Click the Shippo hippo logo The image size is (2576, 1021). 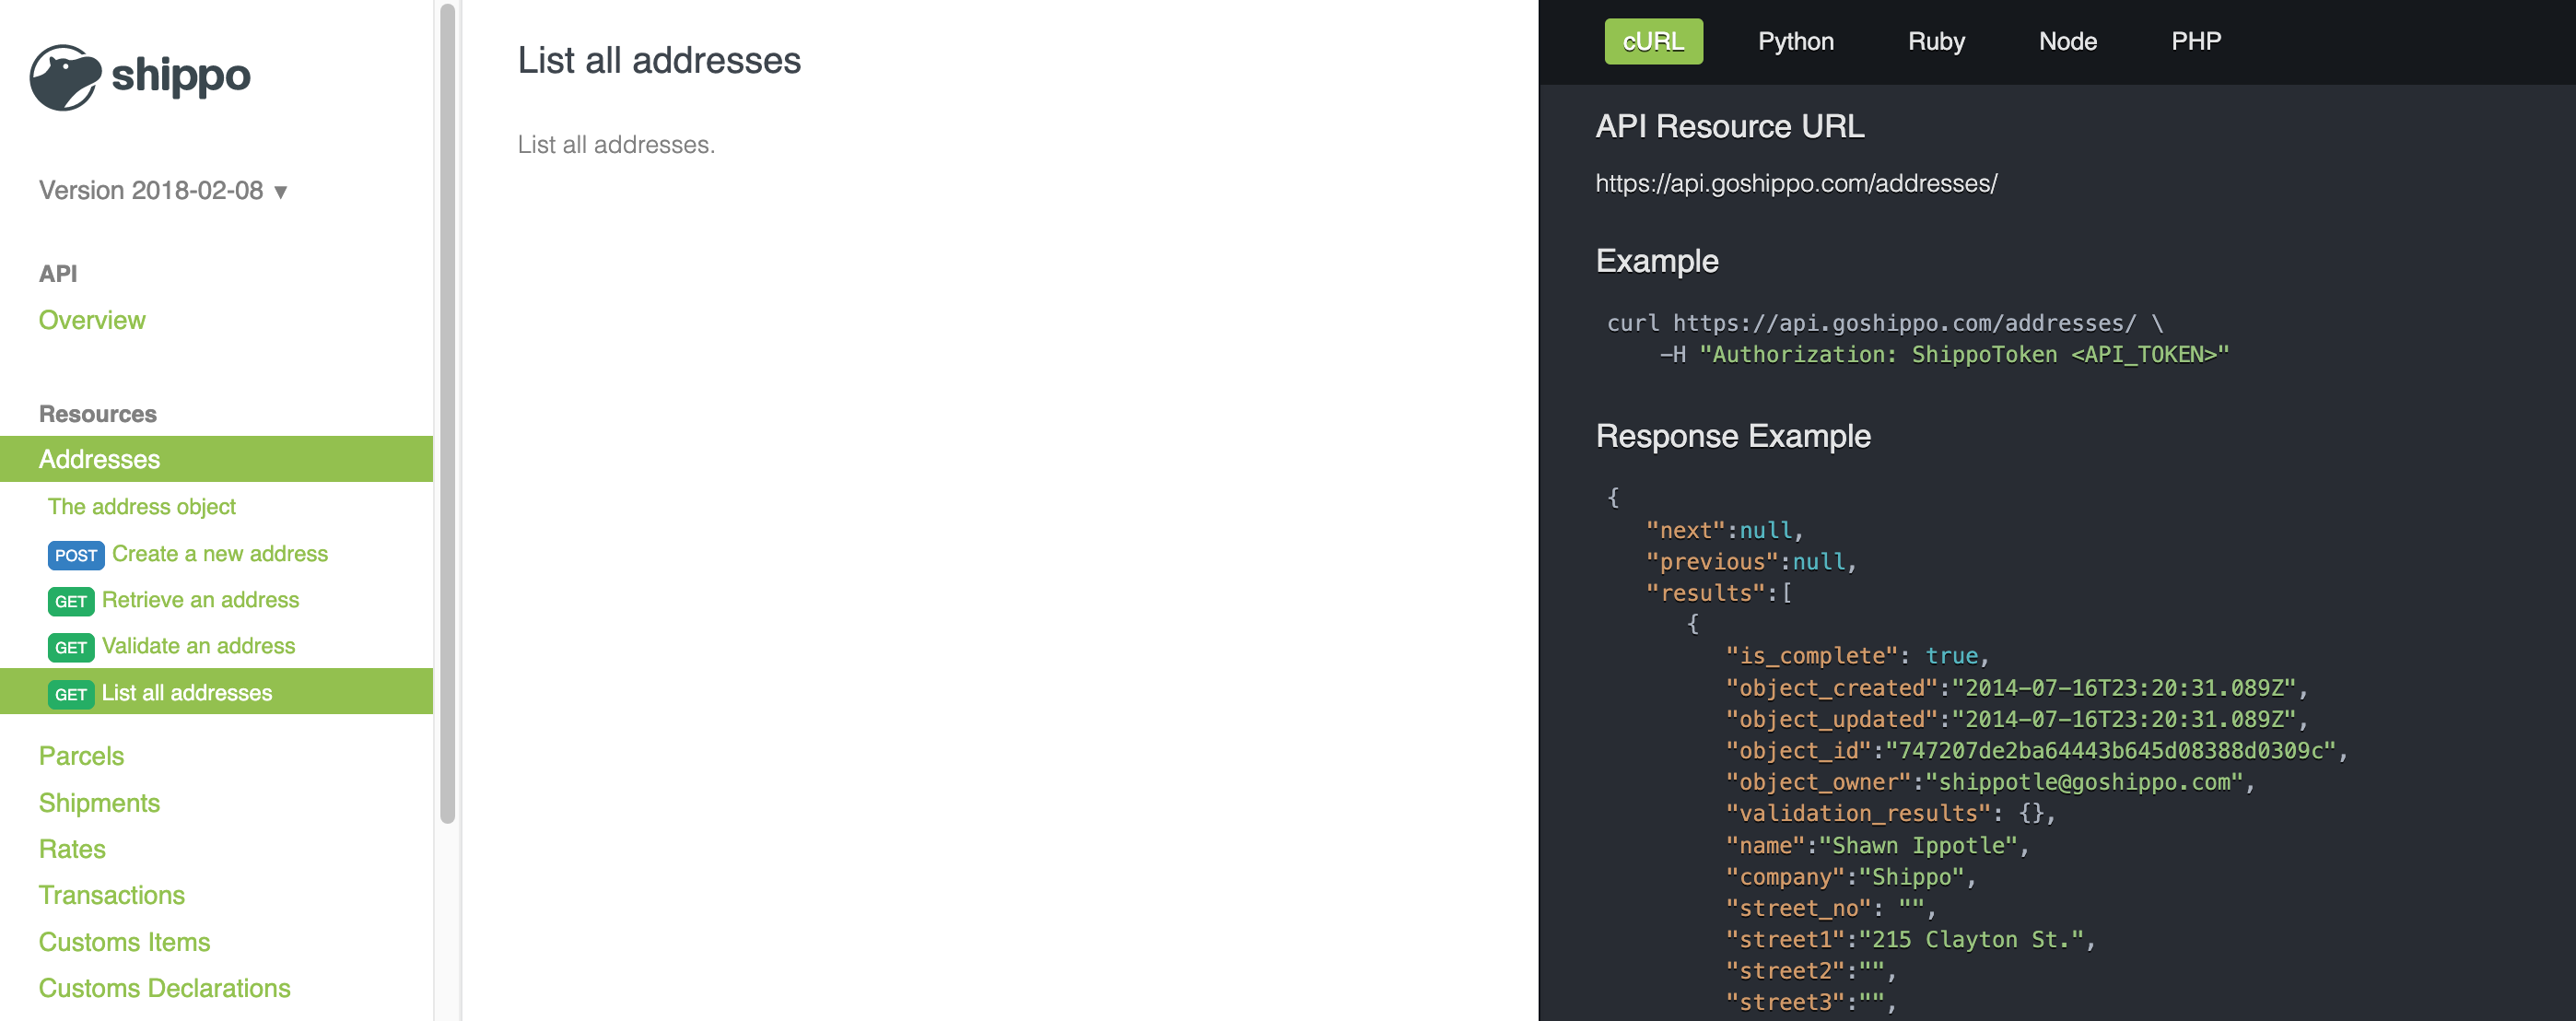pyautogui.click(x=66, y=77)
